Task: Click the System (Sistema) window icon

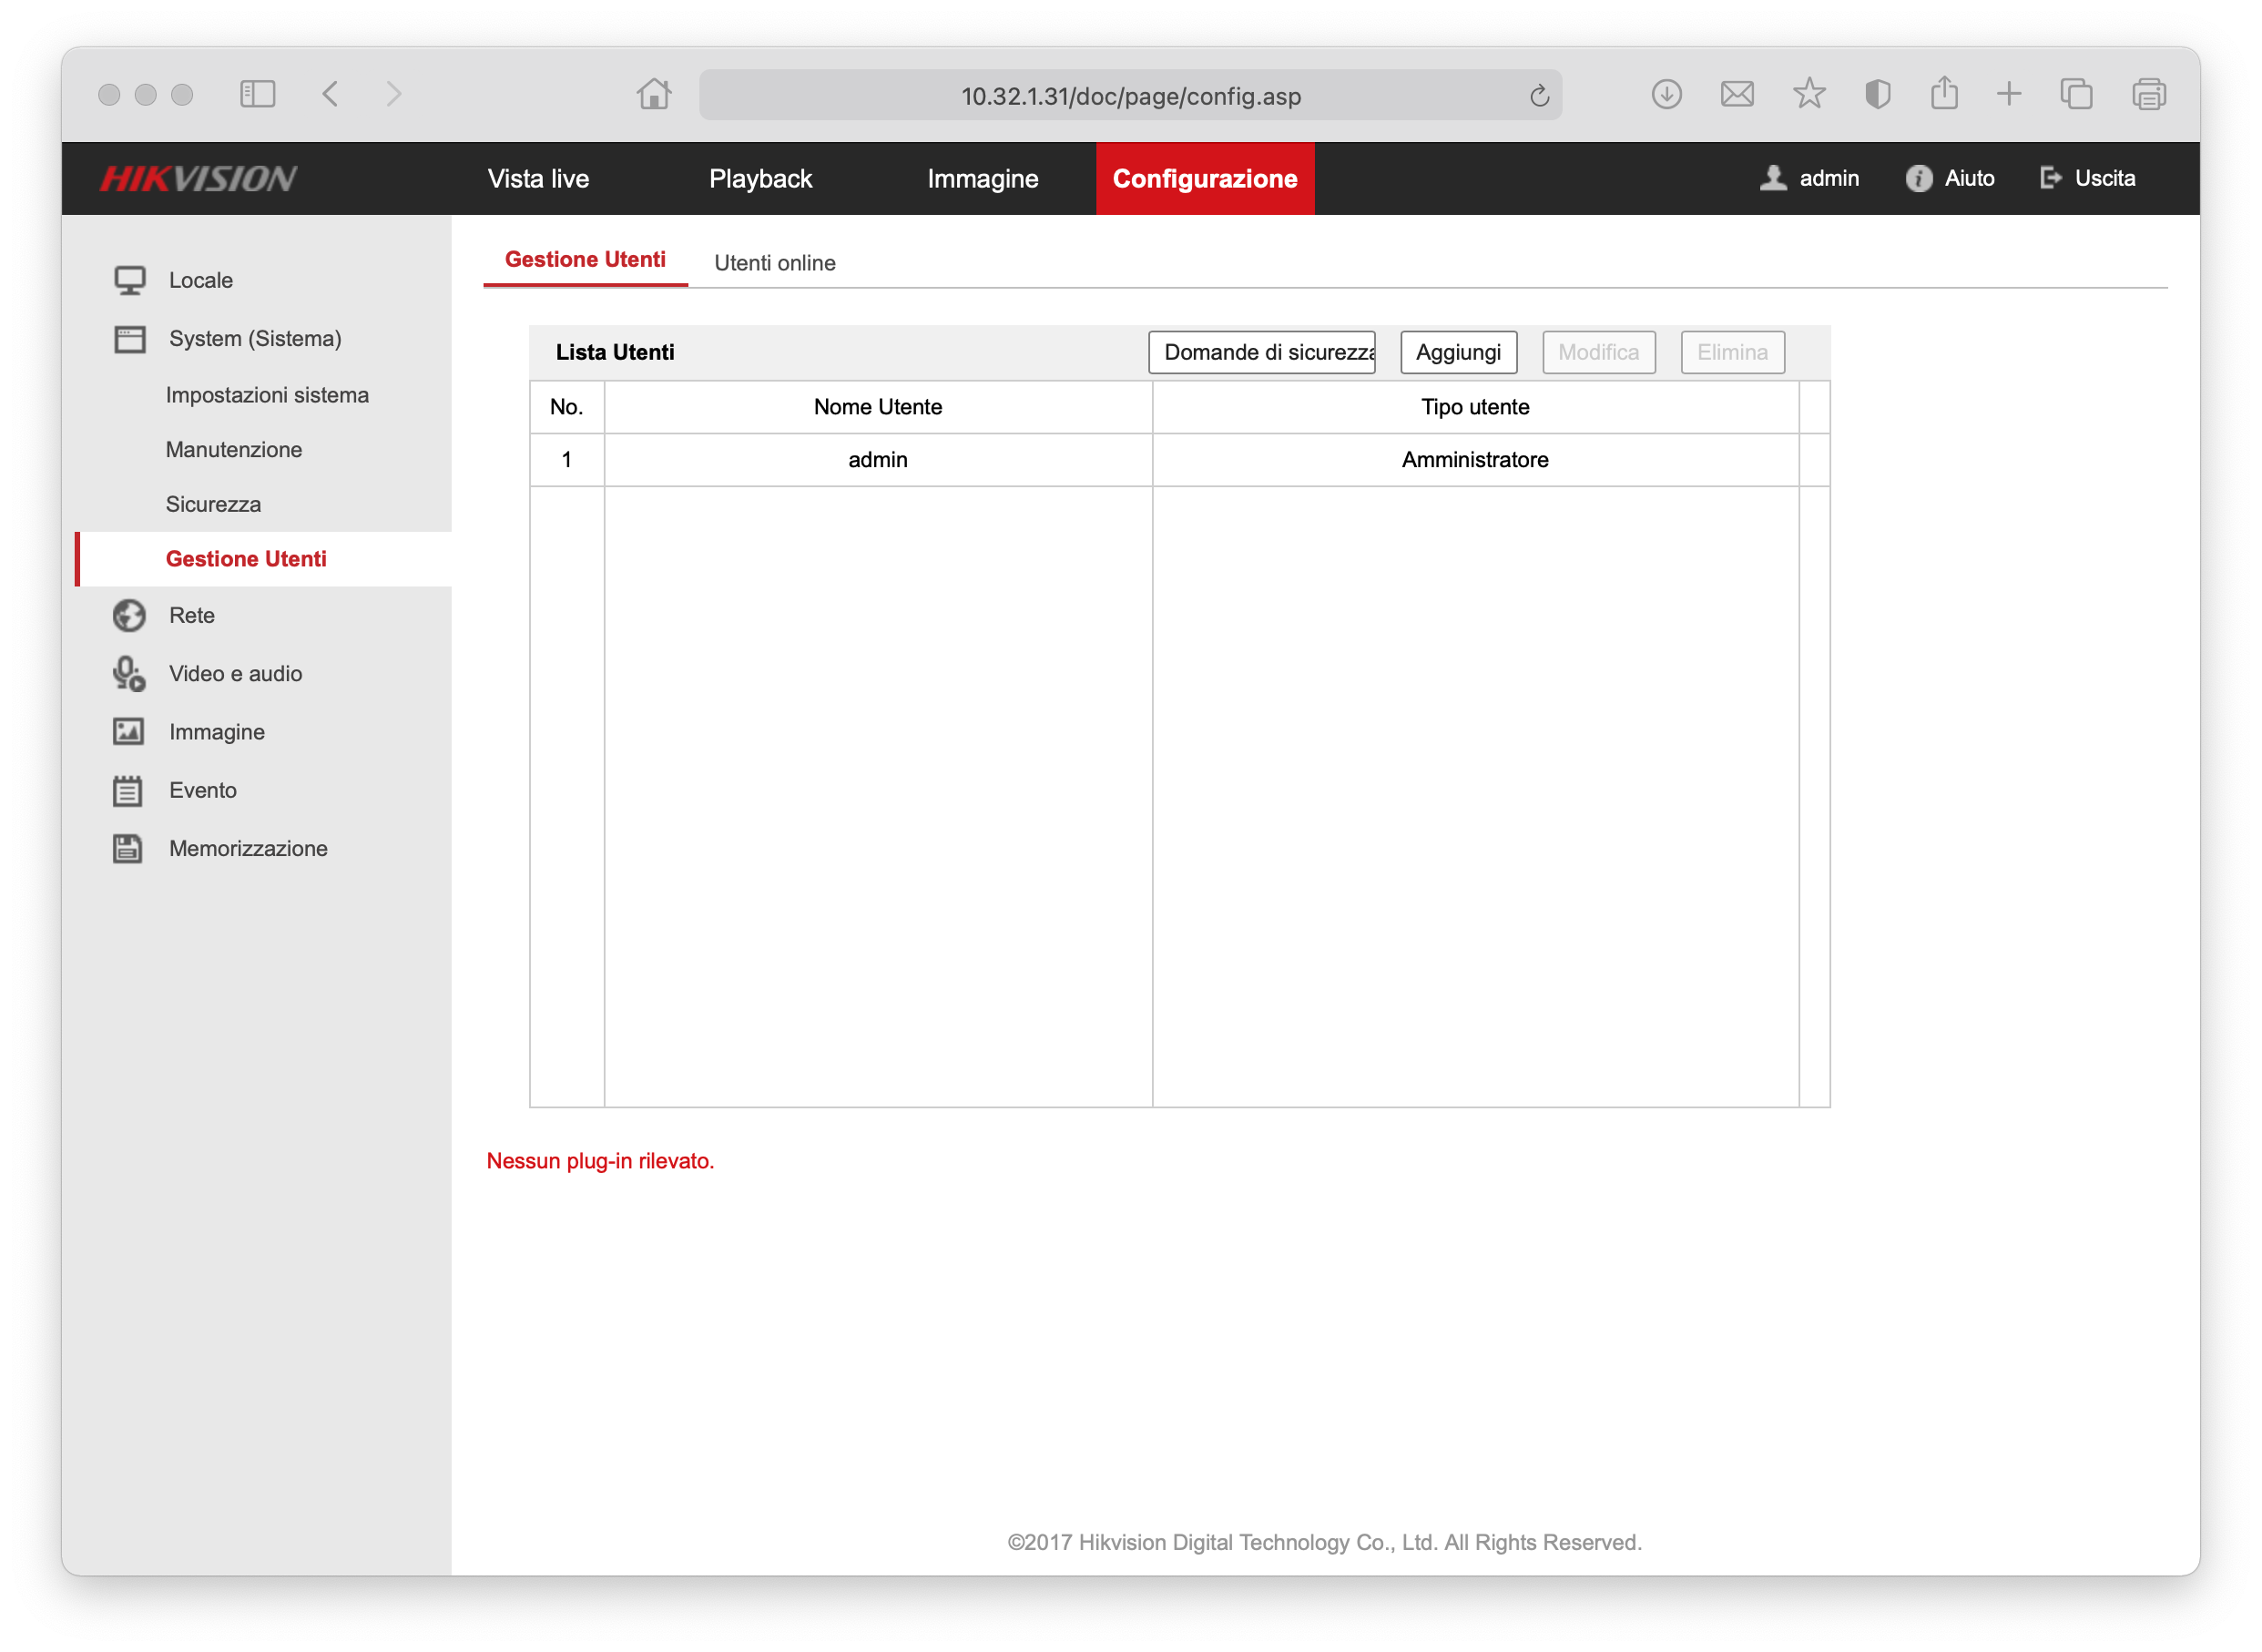Action: [129, 339]
